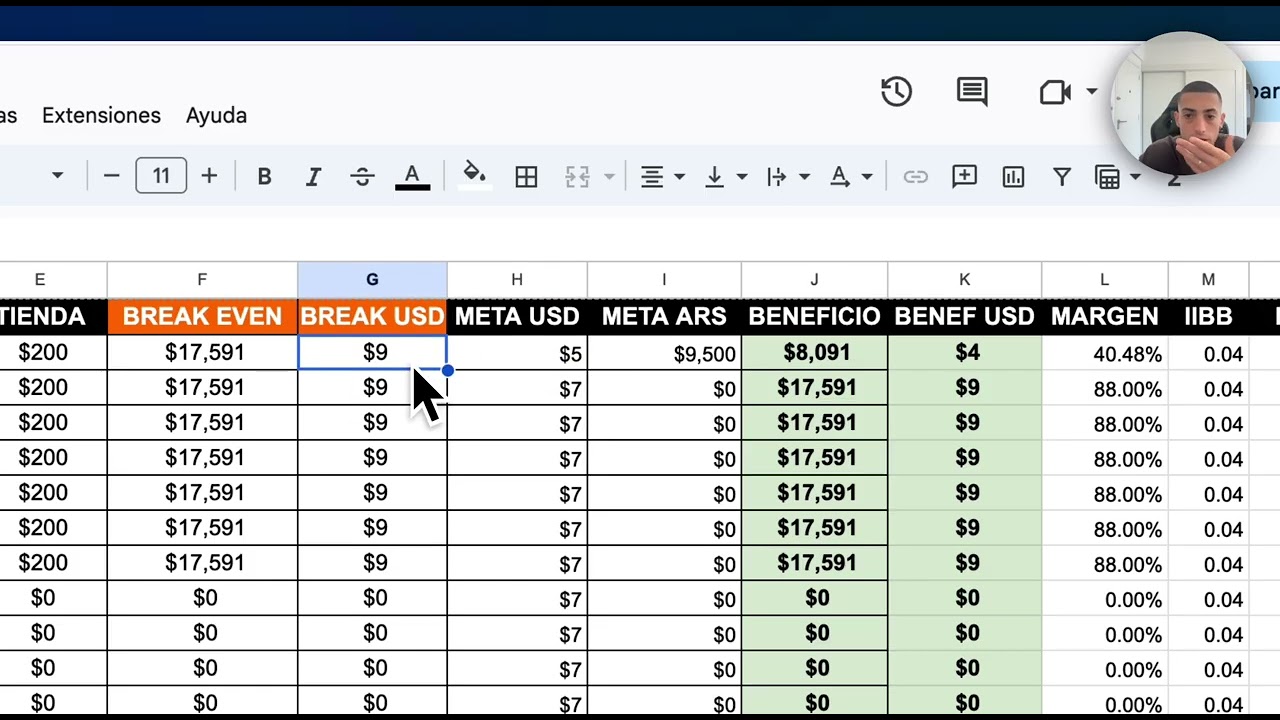Screen dimensions: 1280x720
Task: Click the BENEF USD header cell
Action: [964, 317]
